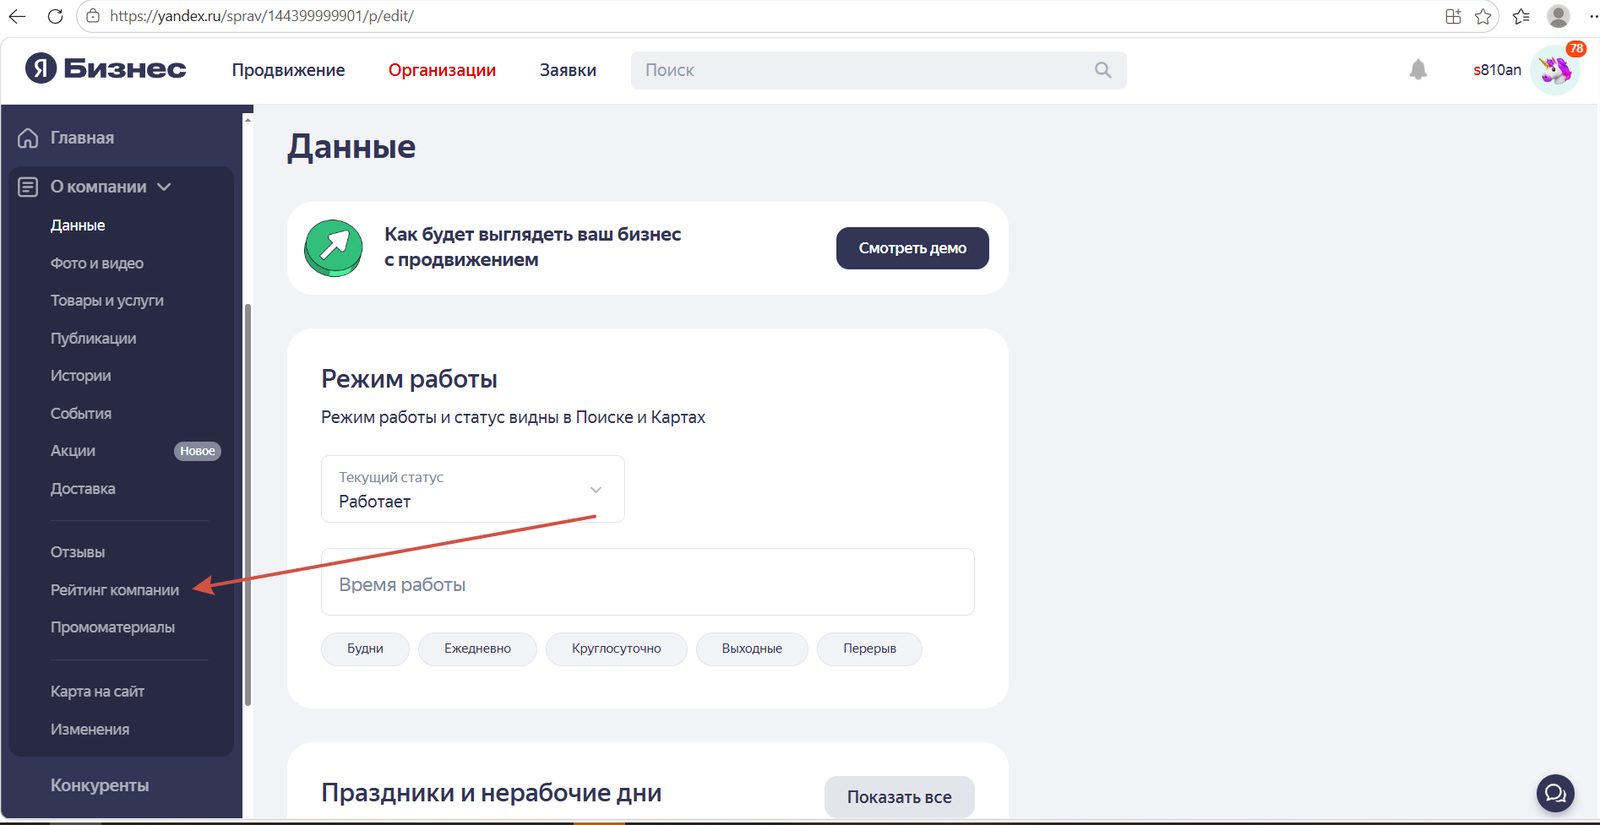Image resolution: width=1600 pixels, height=825 pixels.
Task: Click the Данные page heading
Action: point(351,147)
